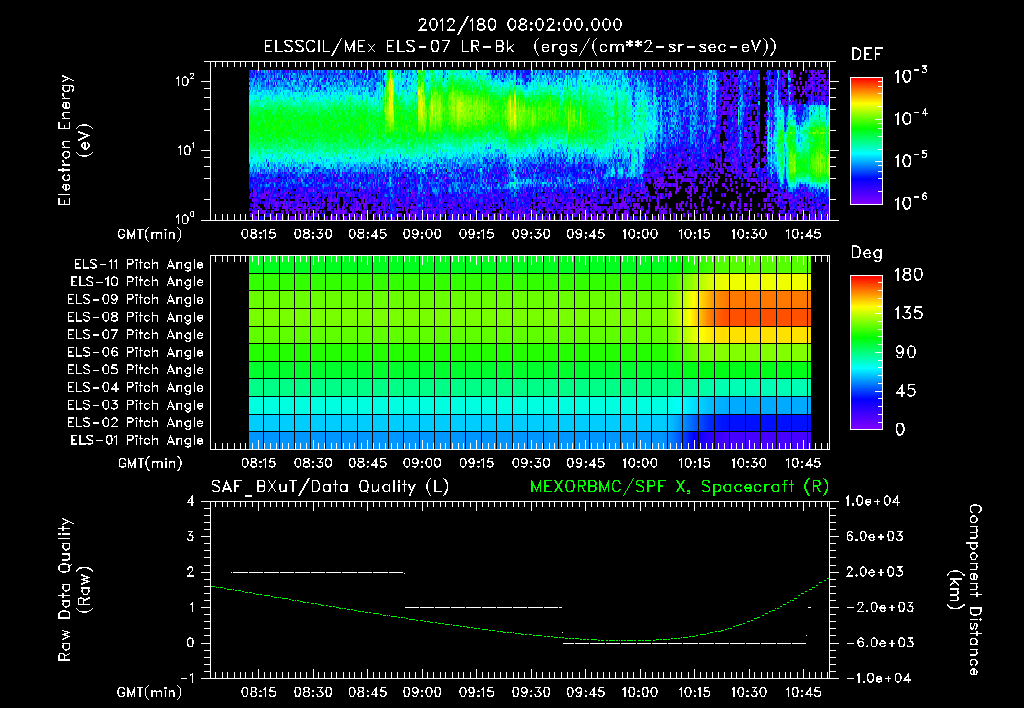
Task: Click the 'ELS-03 Pitch Angle' row label
Action: tap(135, 406)
